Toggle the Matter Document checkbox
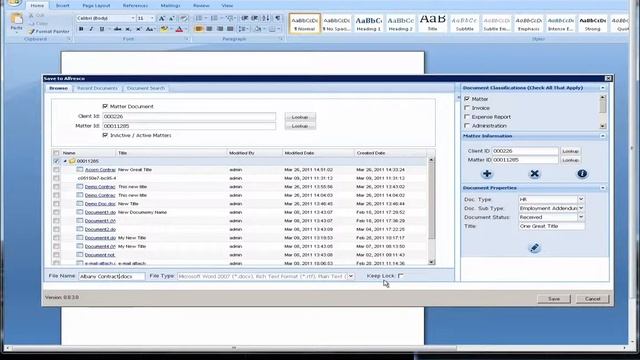The image size is (640, 360). pyautogui.click(x=105, y=106)
